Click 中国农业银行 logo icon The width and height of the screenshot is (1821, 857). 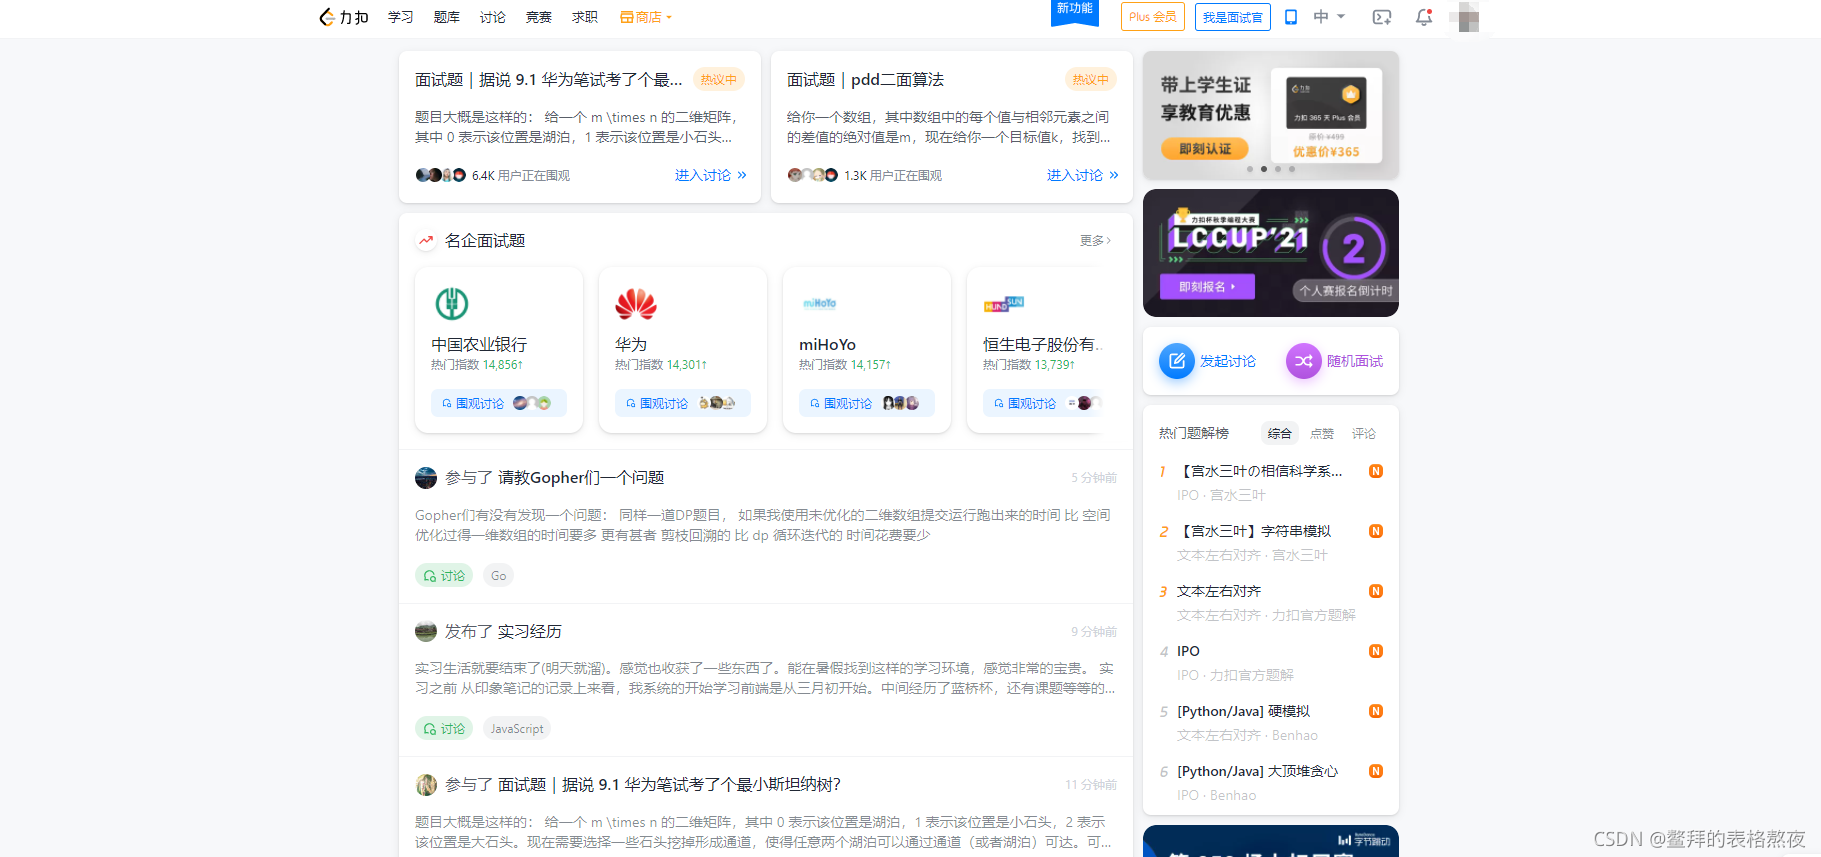(452, 303)
